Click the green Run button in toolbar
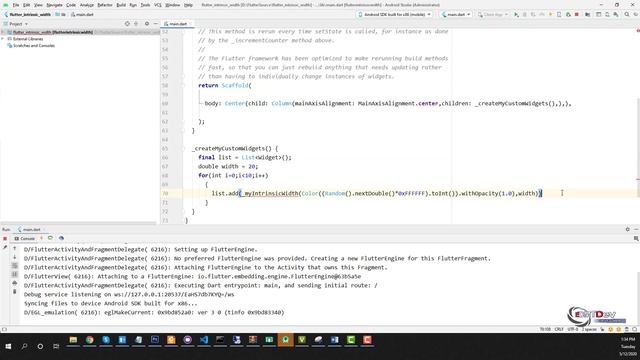The width and height of the screenshot is (640, 360). [516, 14]
